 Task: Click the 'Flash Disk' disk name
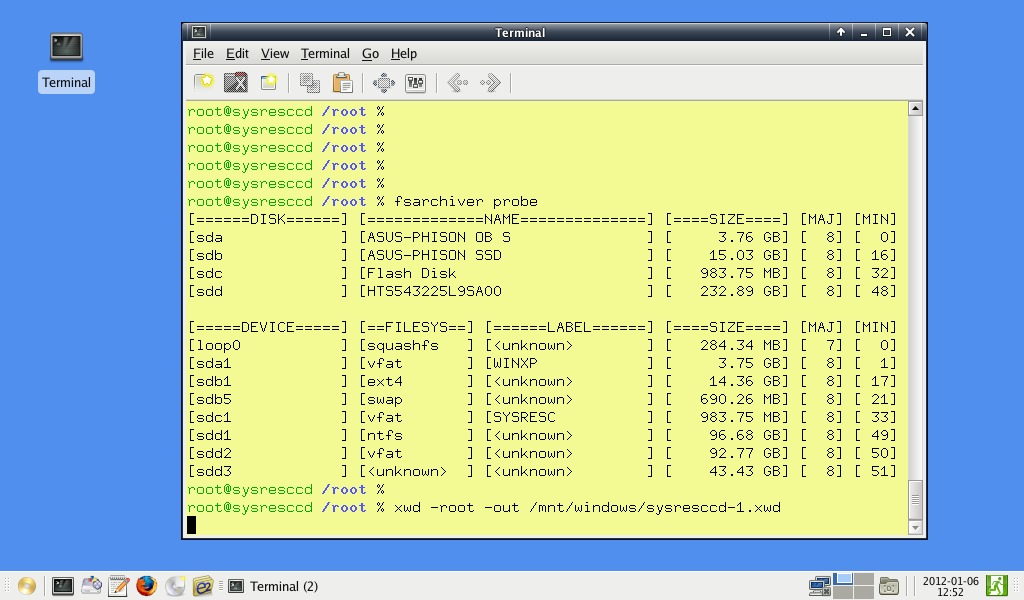[x=411, y=273]
